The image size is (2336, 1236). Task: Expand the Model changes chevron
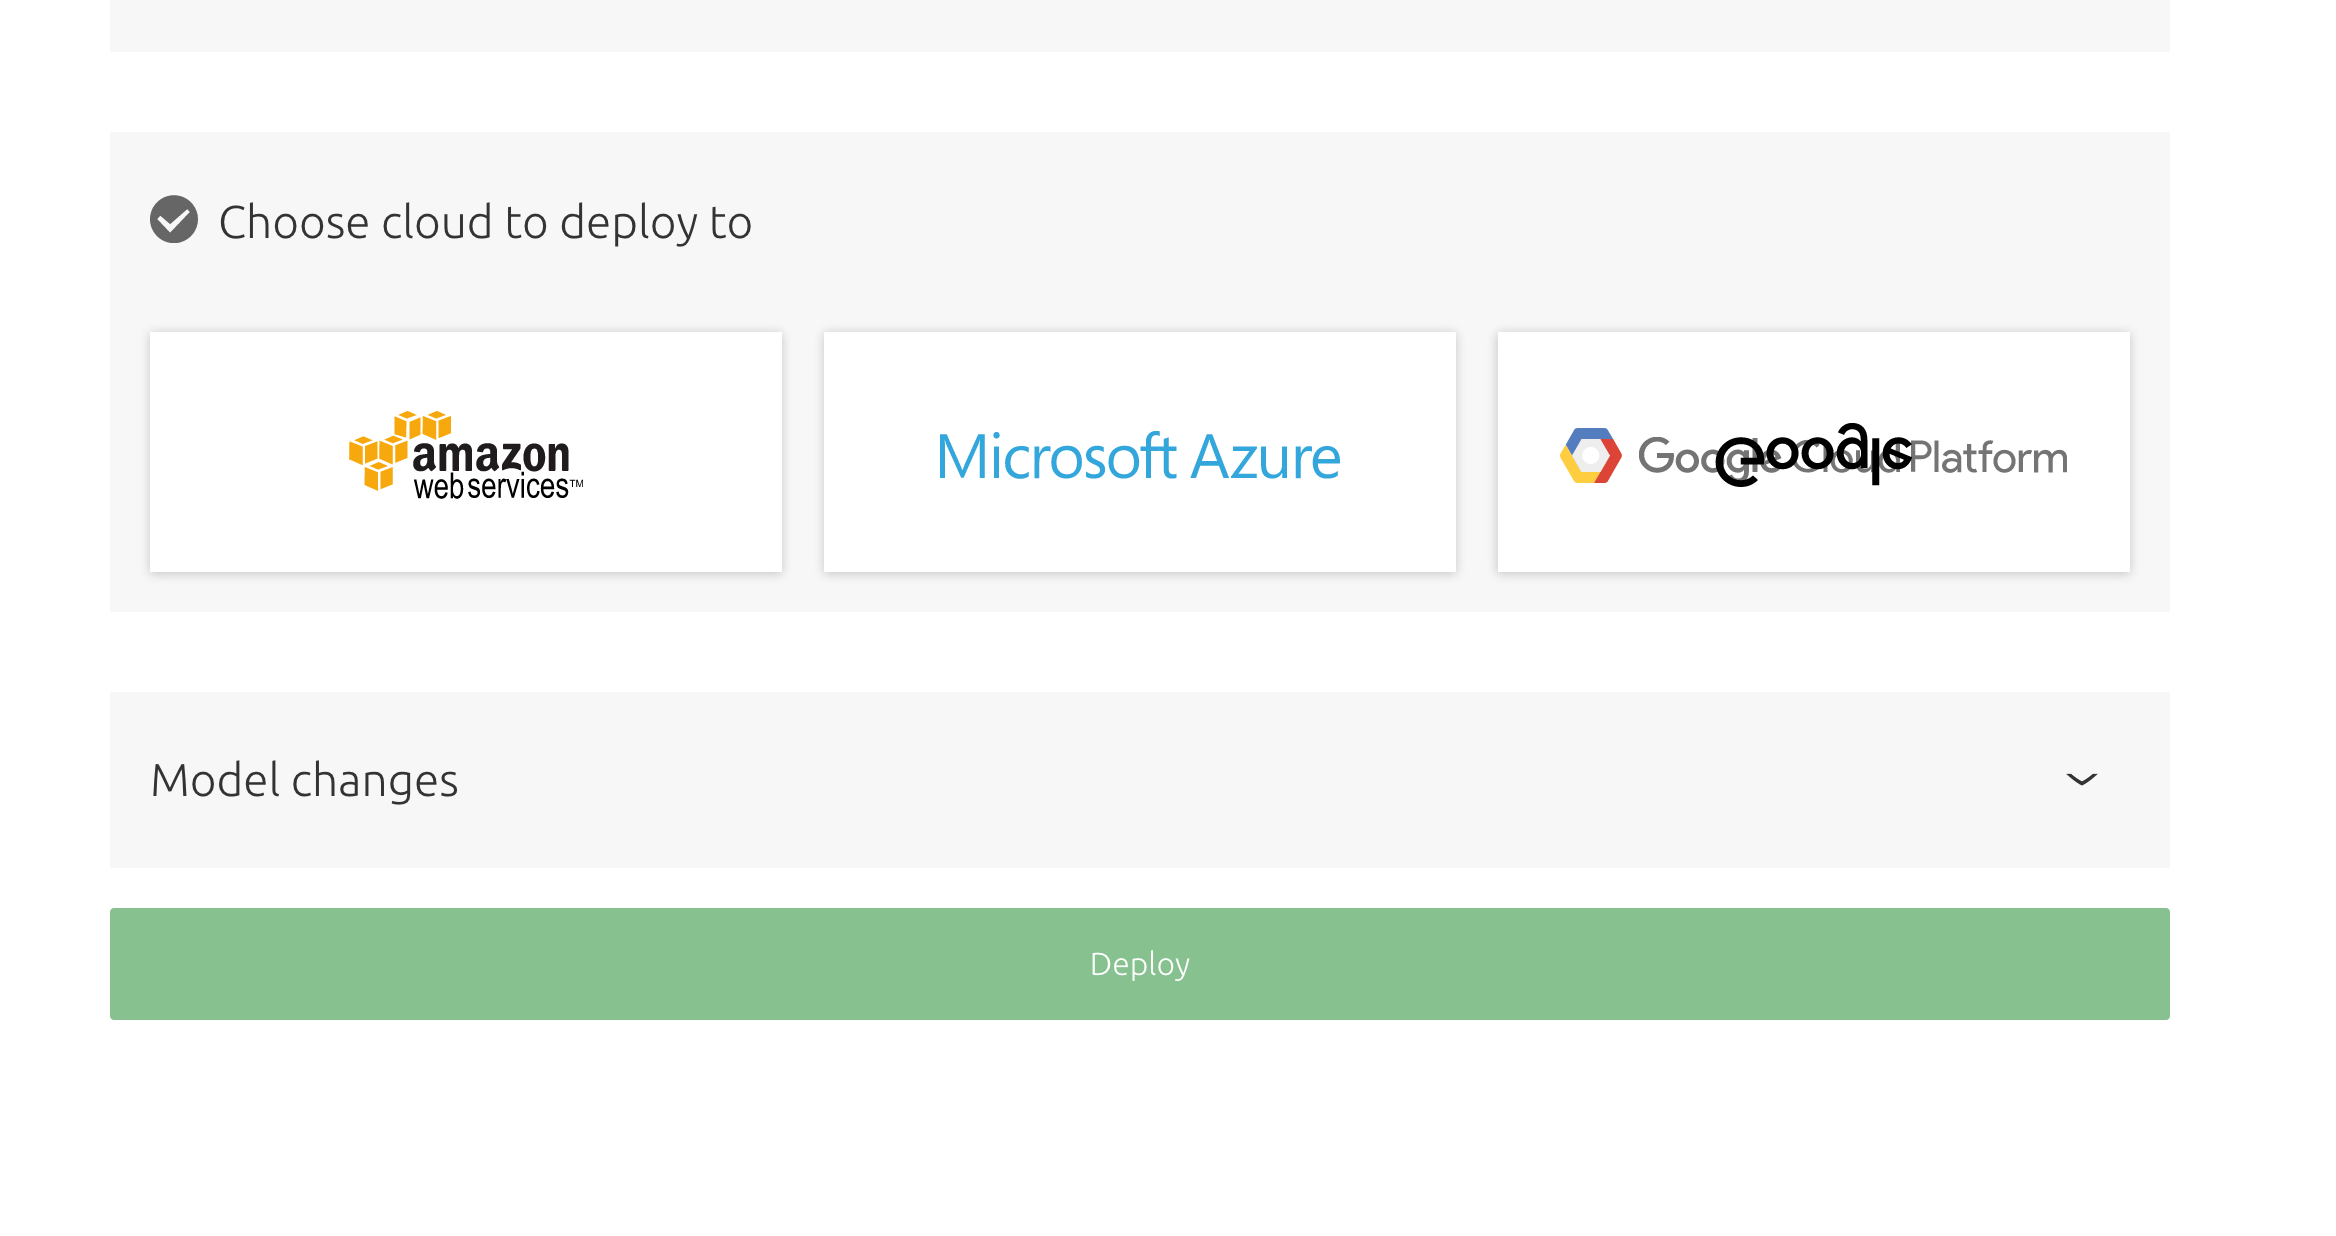coord(2082,779)
